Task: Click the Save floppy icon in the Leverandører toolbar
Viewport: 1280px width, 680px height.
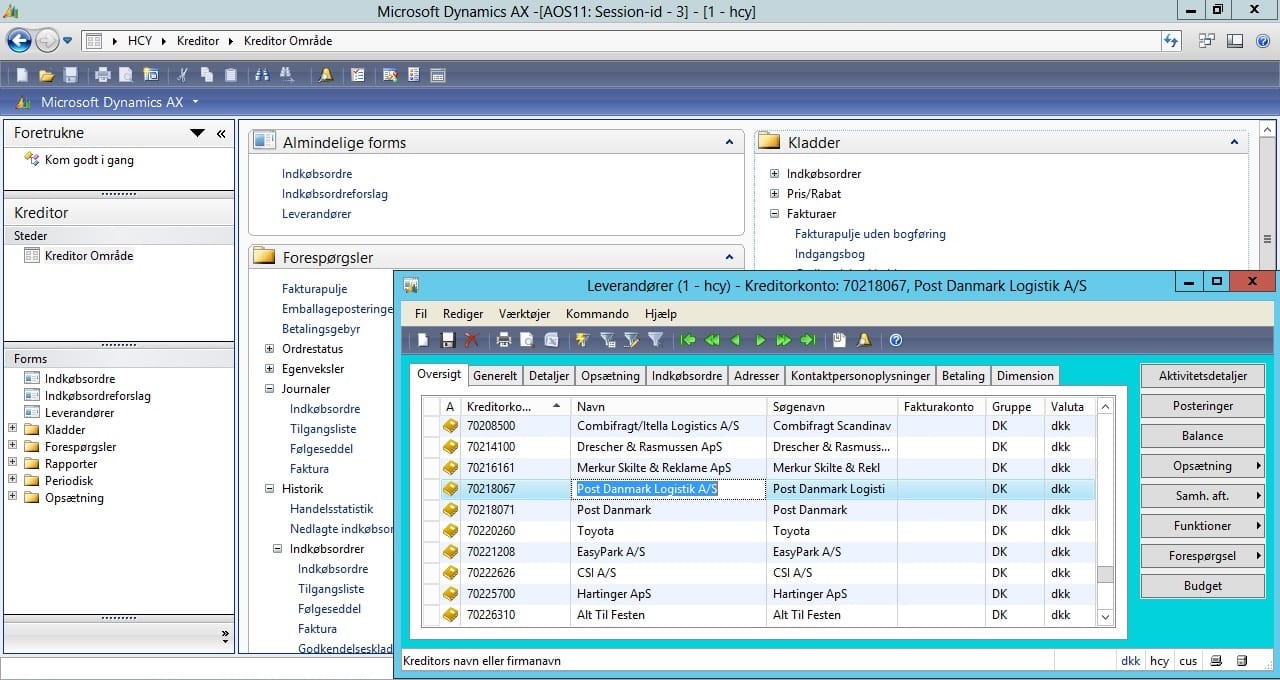Action: click(x=448, y=340)
